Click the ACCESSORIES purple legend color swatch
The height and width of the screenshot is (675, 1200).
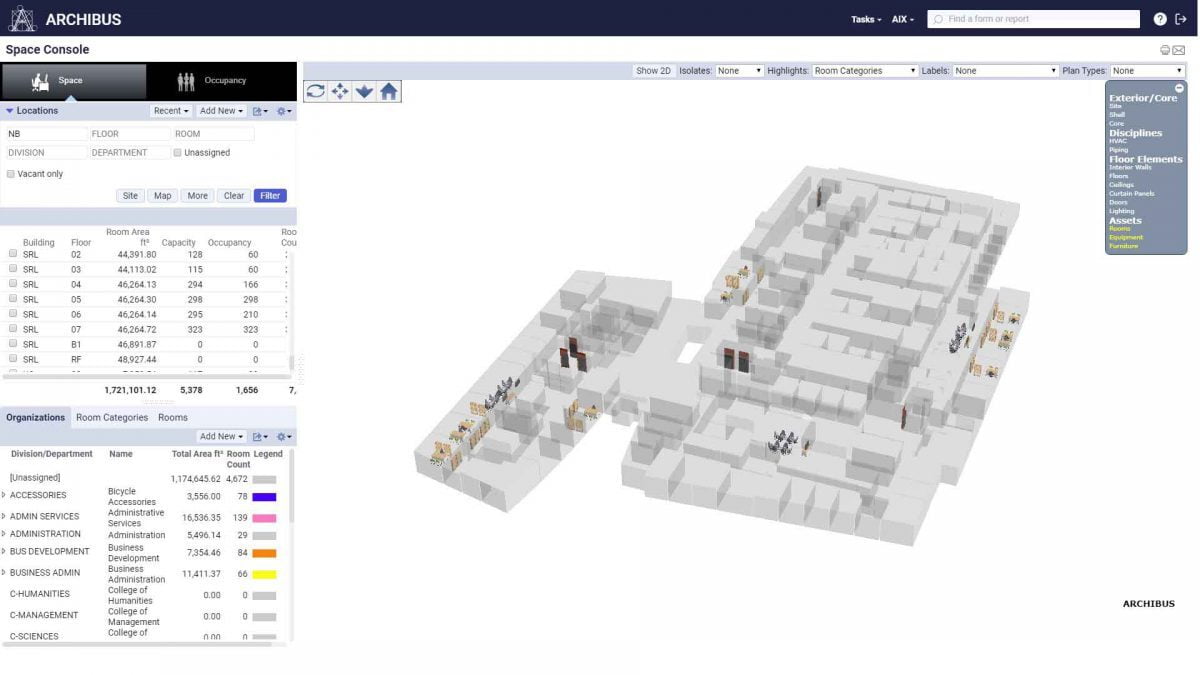pos(263,495)
